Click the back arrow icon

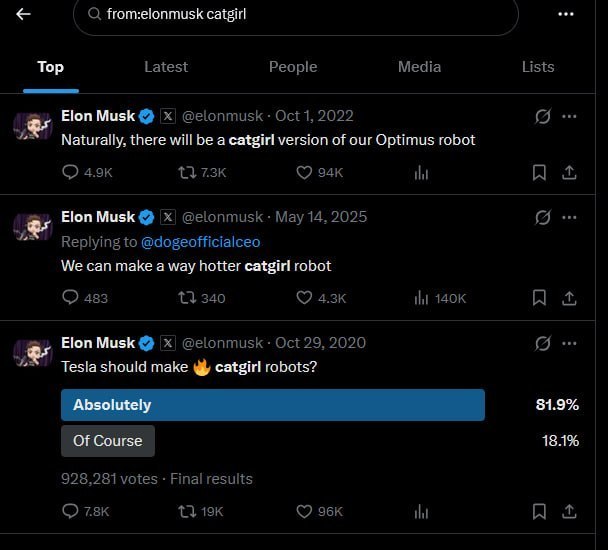tap(23, 14)
